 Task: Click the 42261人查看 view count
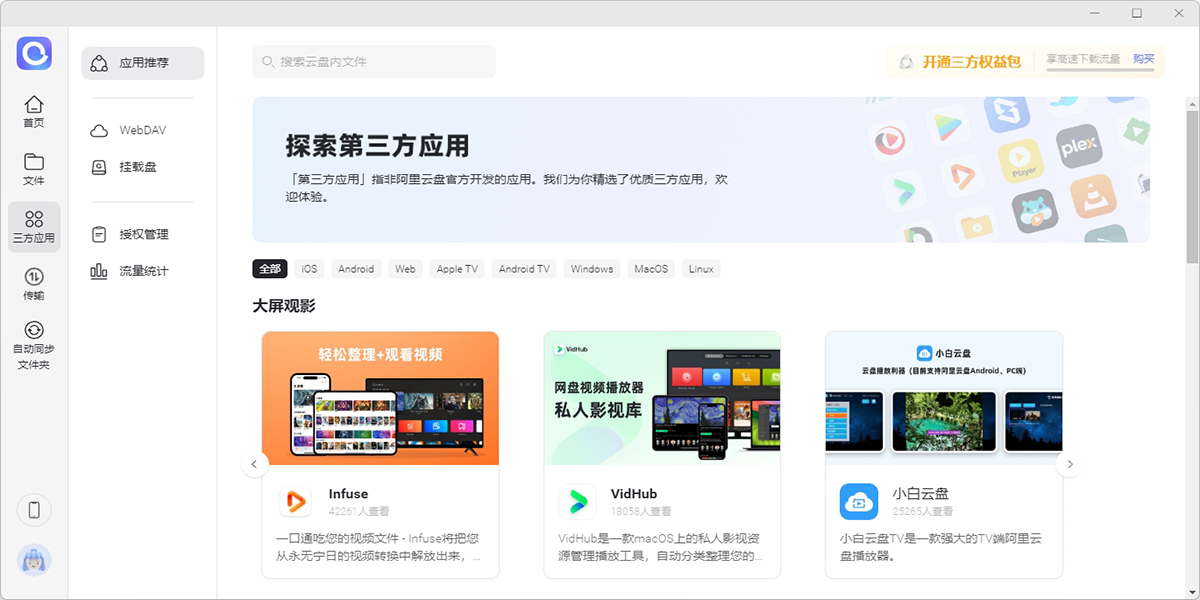[x=359, y=511]
